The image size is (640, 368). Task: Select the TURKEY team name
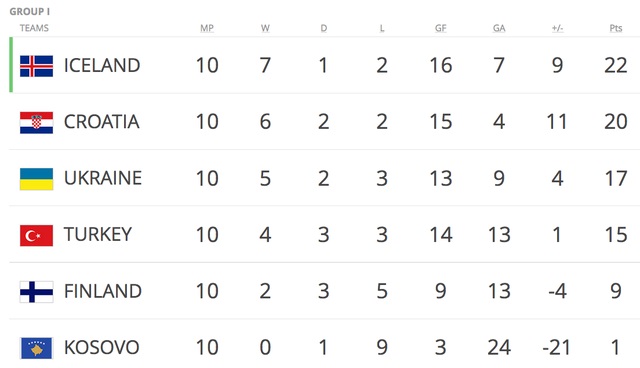click(98, 235)
